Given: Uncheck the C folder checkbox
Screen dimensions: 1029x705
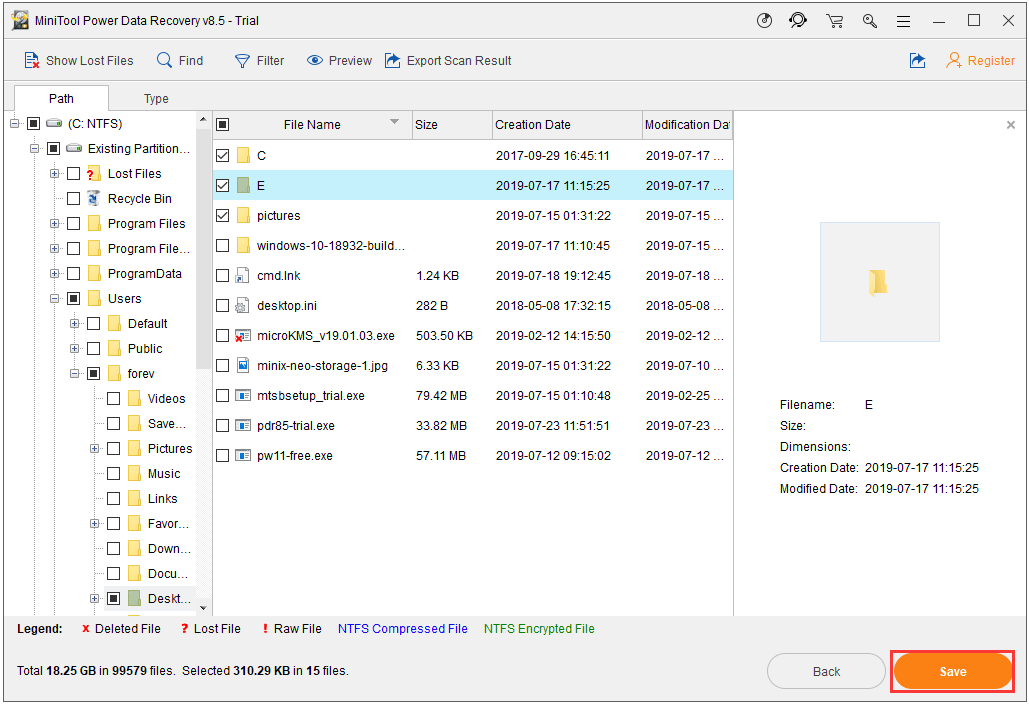Looking at the screenshot, I should click(222, 156).
